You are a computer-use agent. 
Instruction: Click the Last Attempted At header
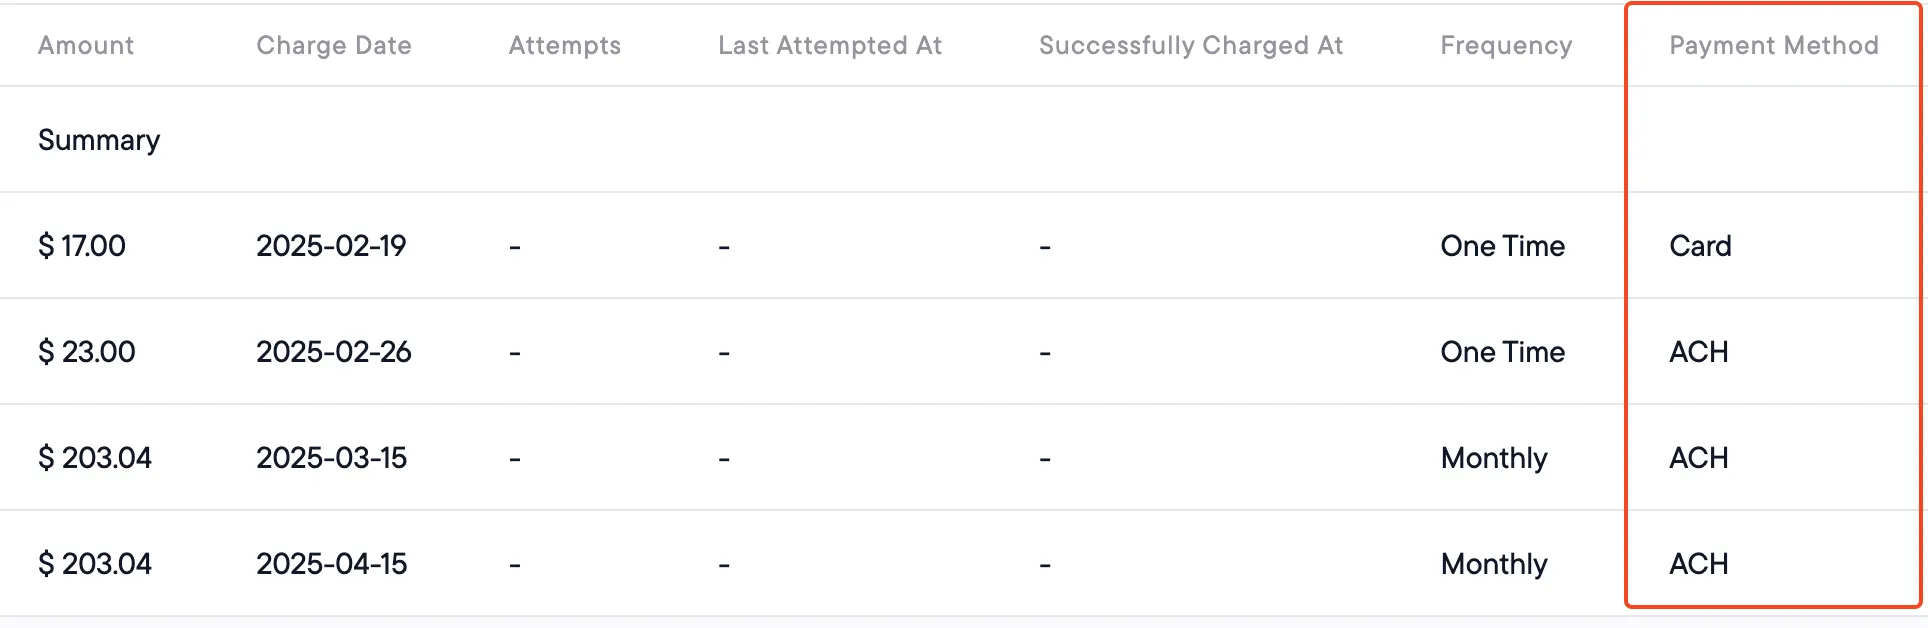click(830, 45)
